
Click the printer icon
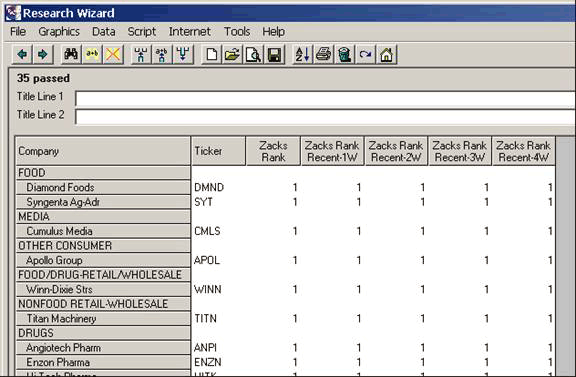pos(324,55)
